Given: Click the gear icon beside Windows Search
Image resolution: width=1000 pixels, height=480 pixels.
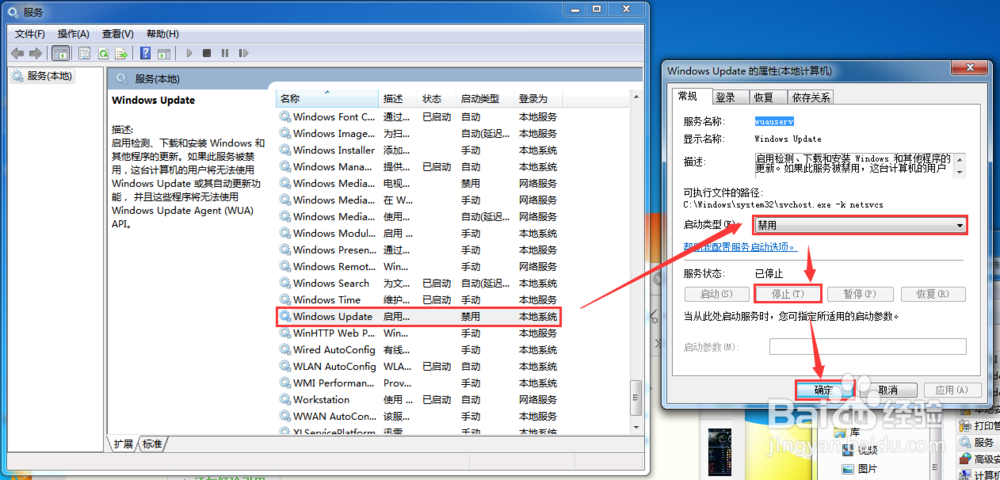Looking at the screenshot, I should [284, 283].
